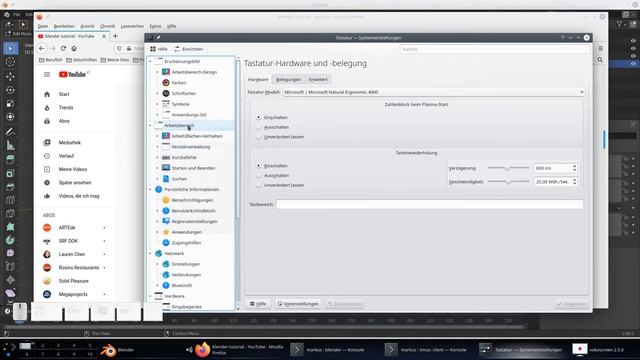
Task: Switch to the Erweitert tab
Action: [318, 80]
